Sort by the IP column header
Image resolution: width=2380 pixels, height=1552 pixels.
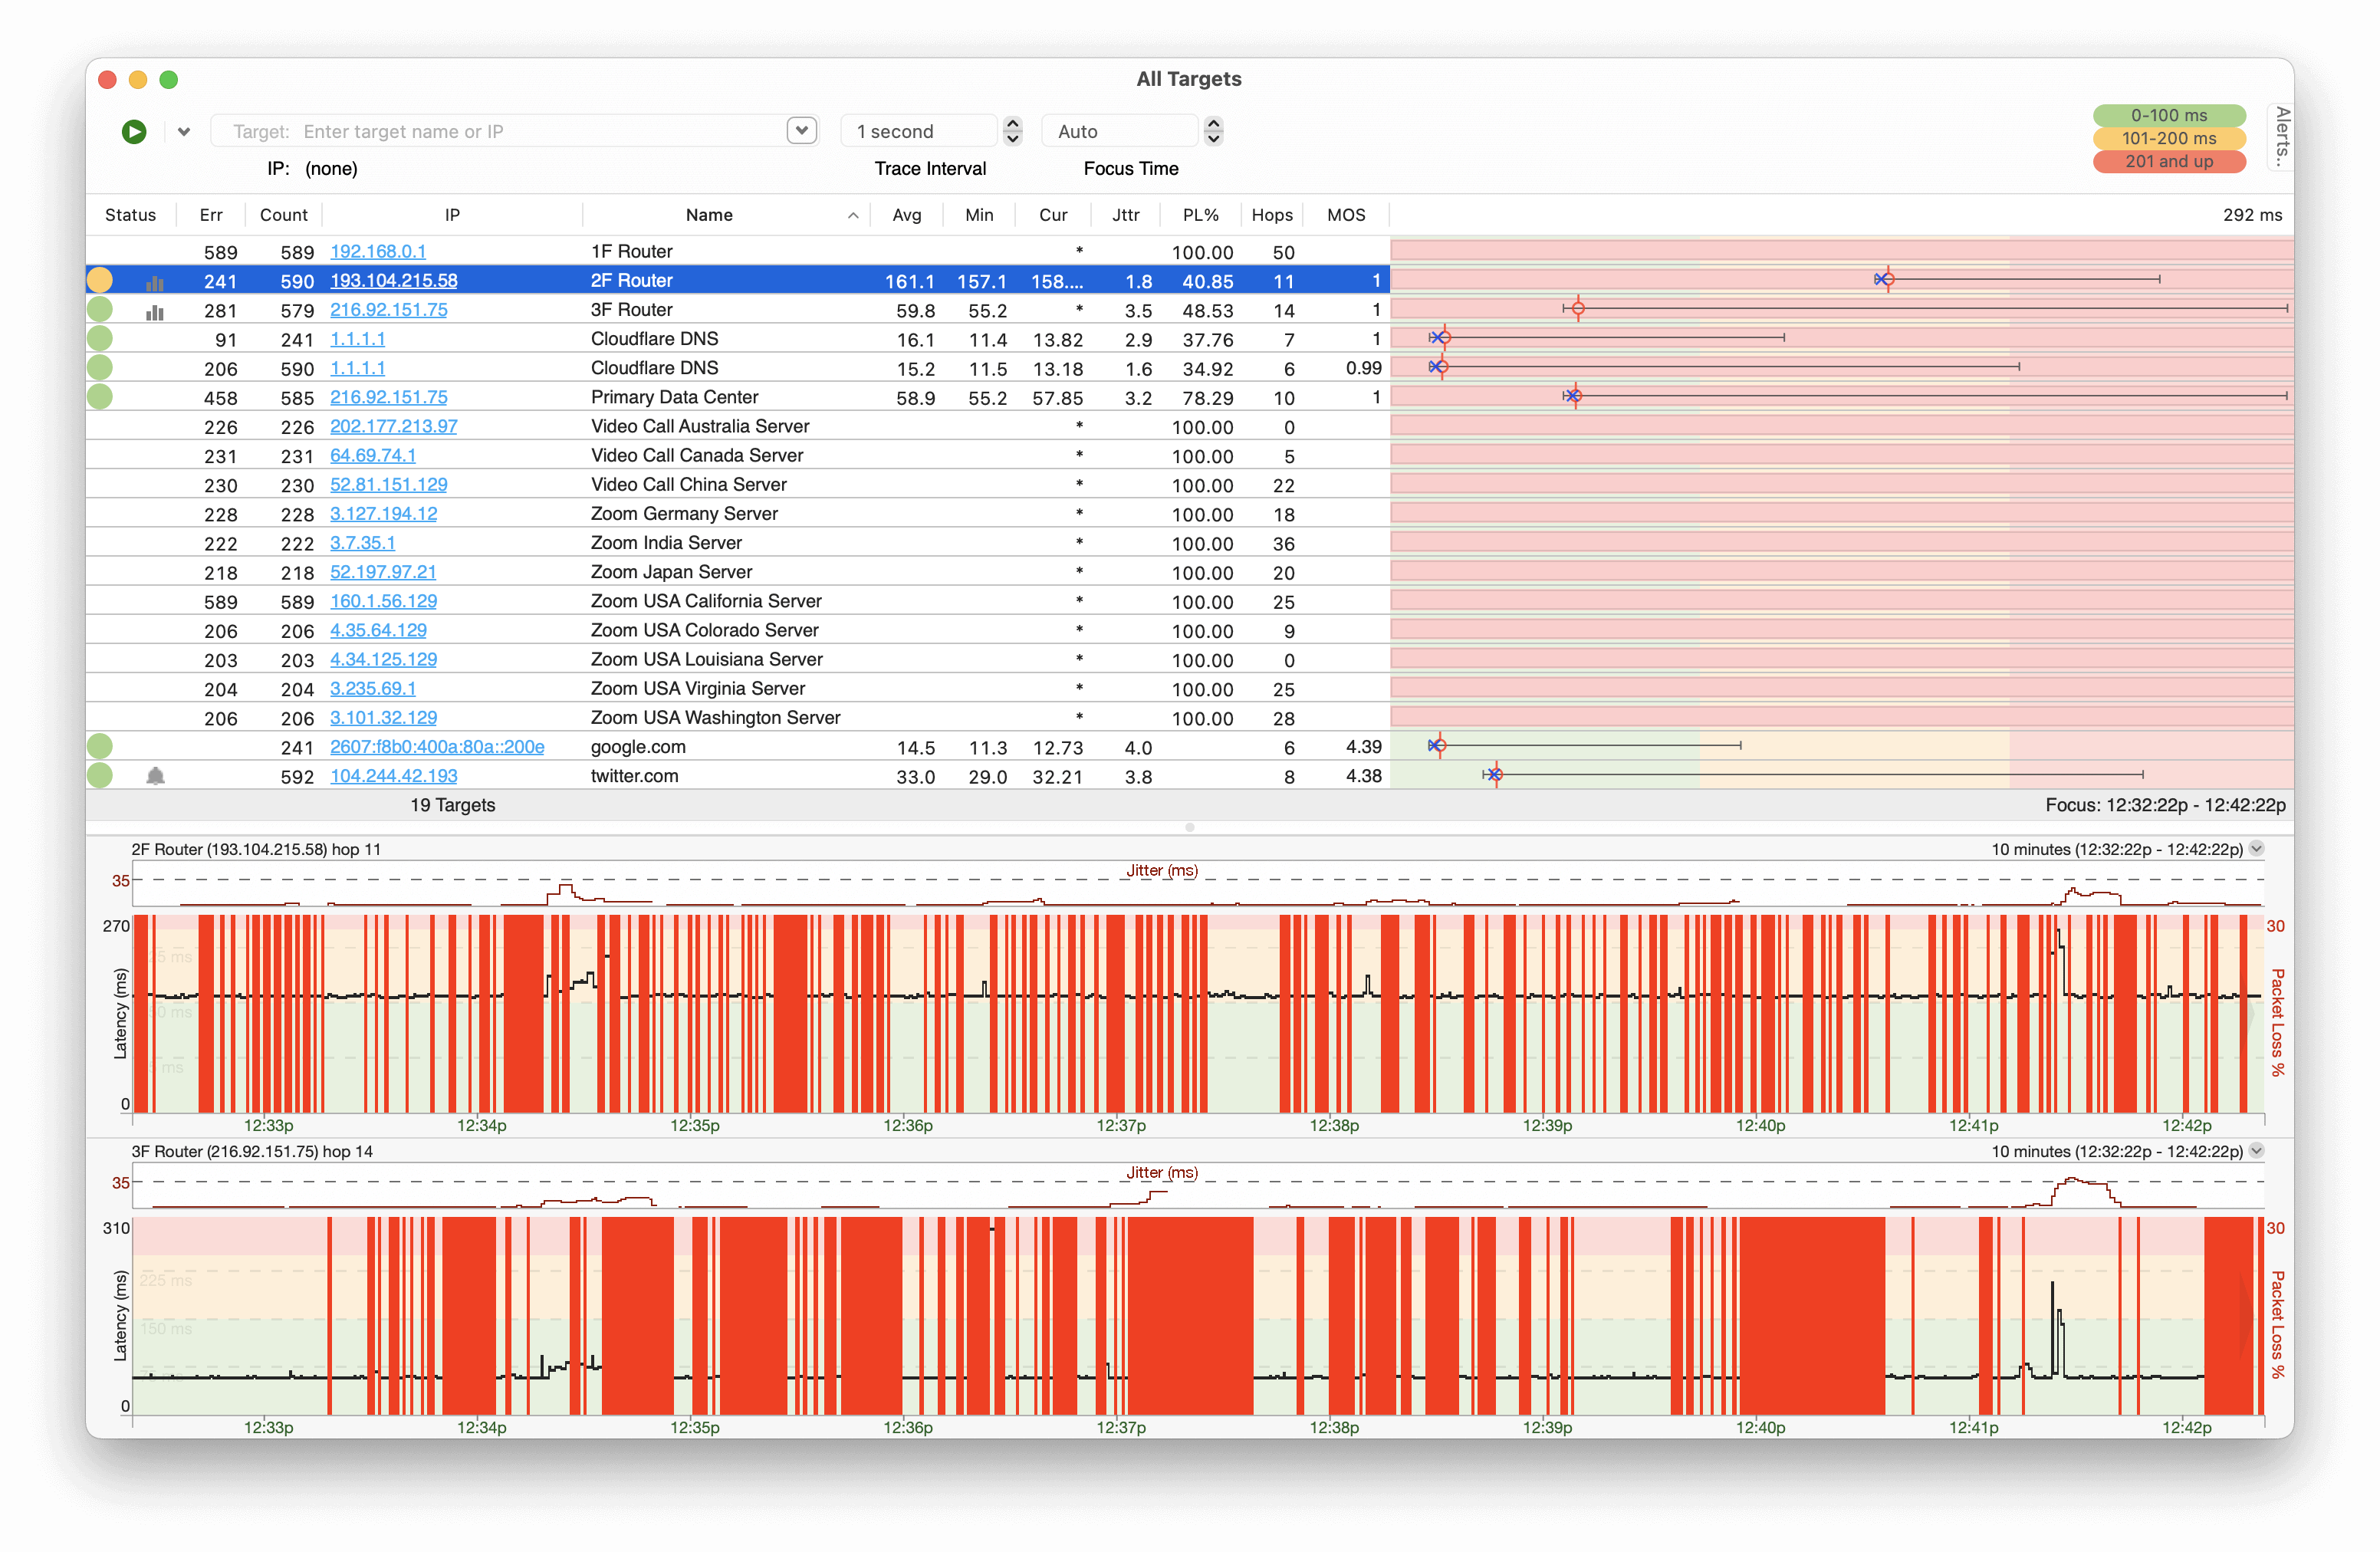click(452, 215)
